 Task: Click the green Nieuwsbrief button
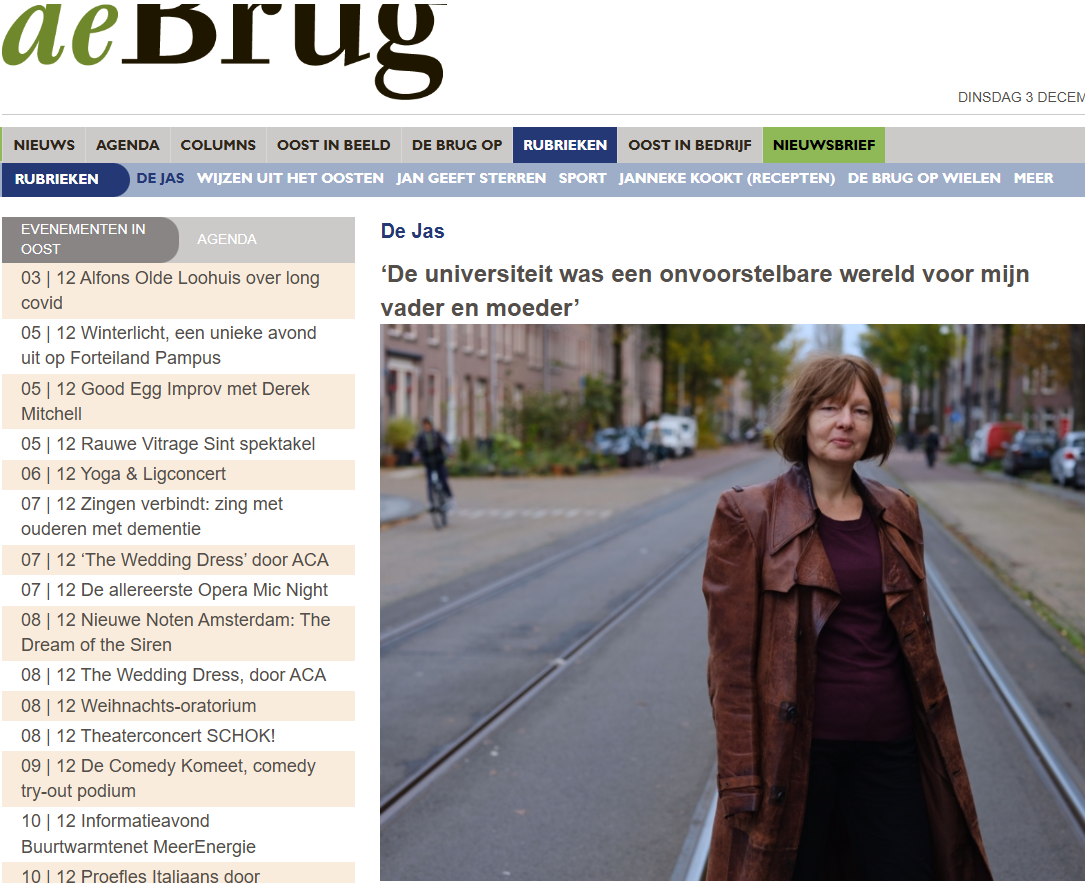(x=823, y=145)
